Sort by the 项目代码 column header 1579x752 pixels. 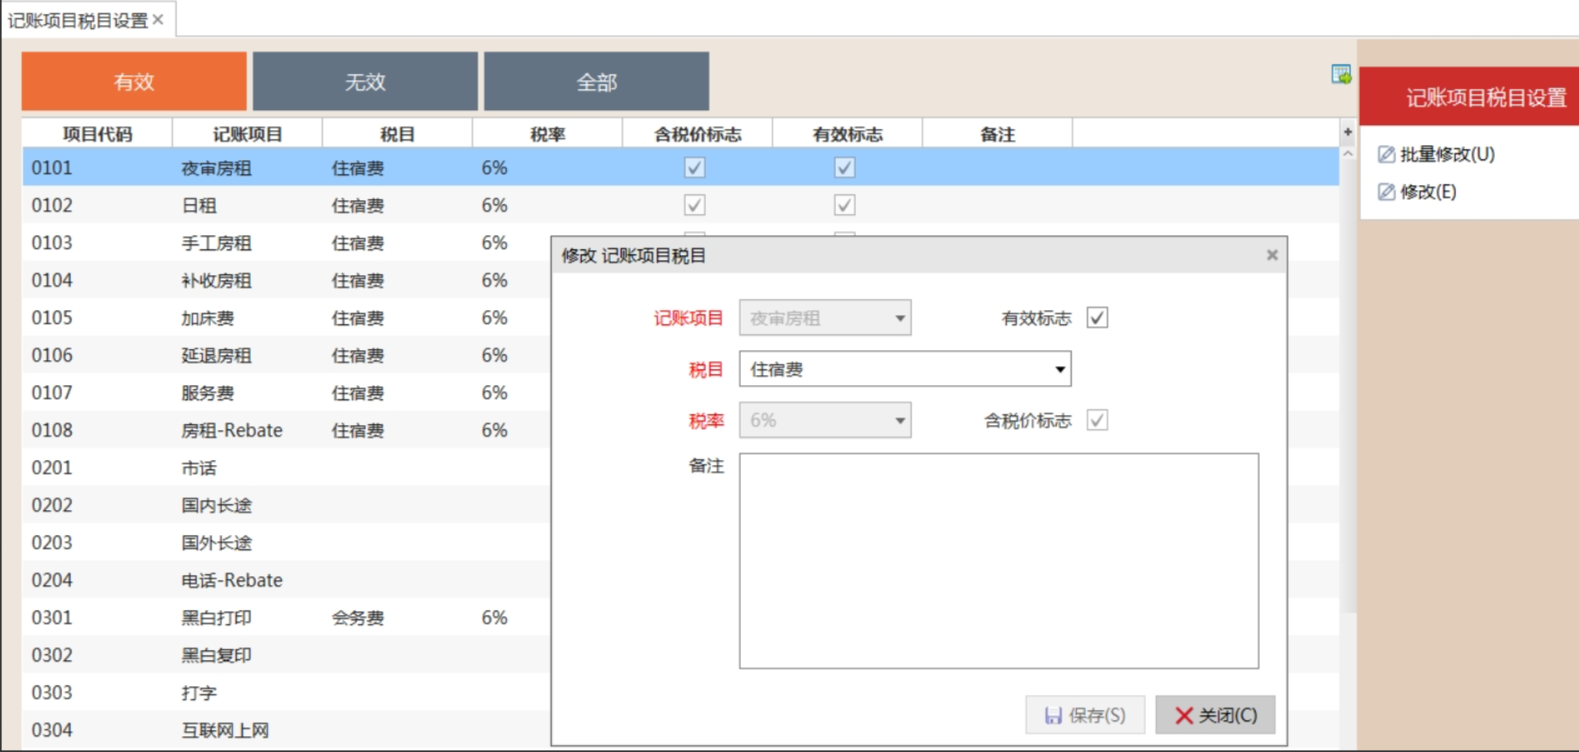(x=97, y=134)
